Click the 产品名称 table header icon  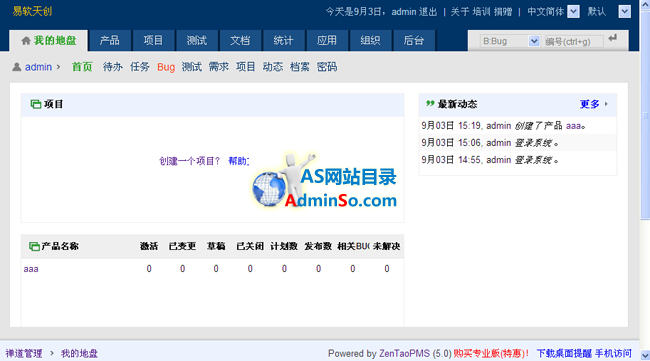(x=34, y=247)
